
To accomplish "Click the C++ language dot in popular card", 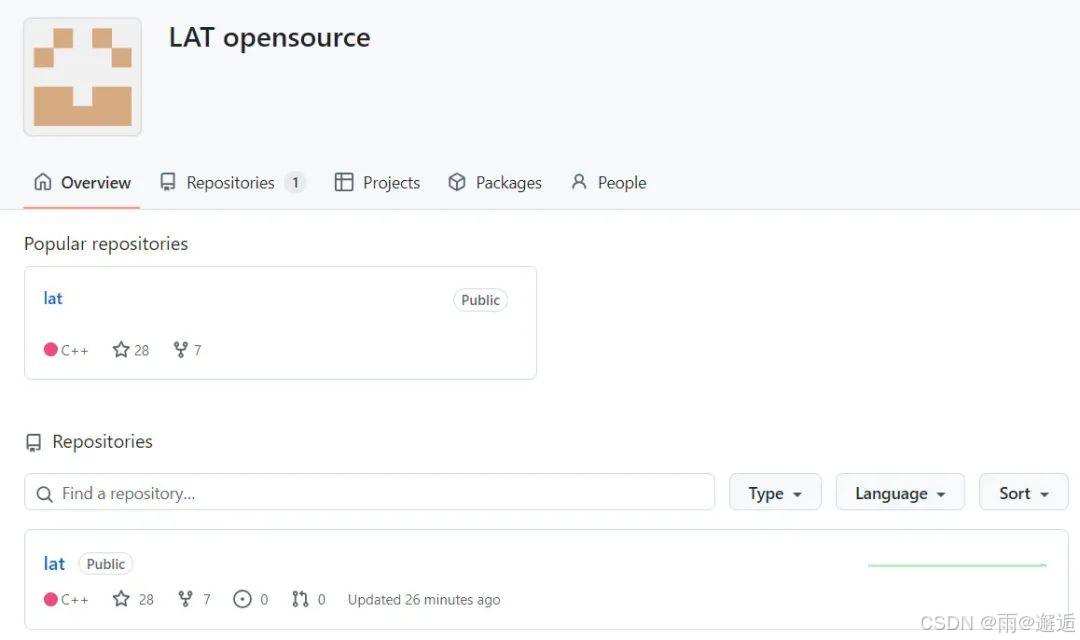I will (x=50, y=349).
